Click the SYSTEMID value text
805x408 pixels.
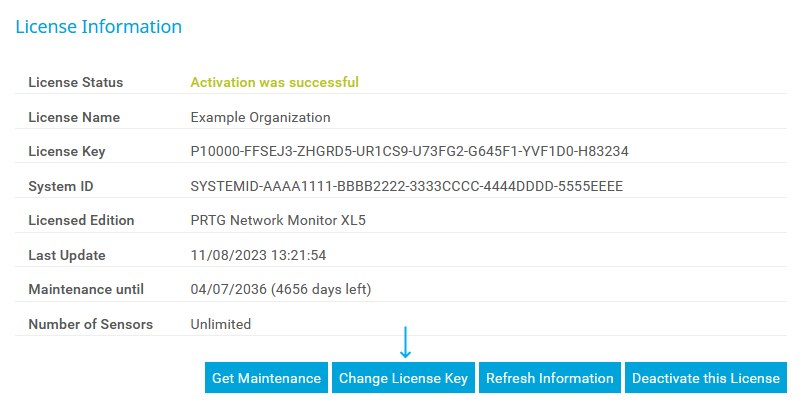(x=407, y=186)
